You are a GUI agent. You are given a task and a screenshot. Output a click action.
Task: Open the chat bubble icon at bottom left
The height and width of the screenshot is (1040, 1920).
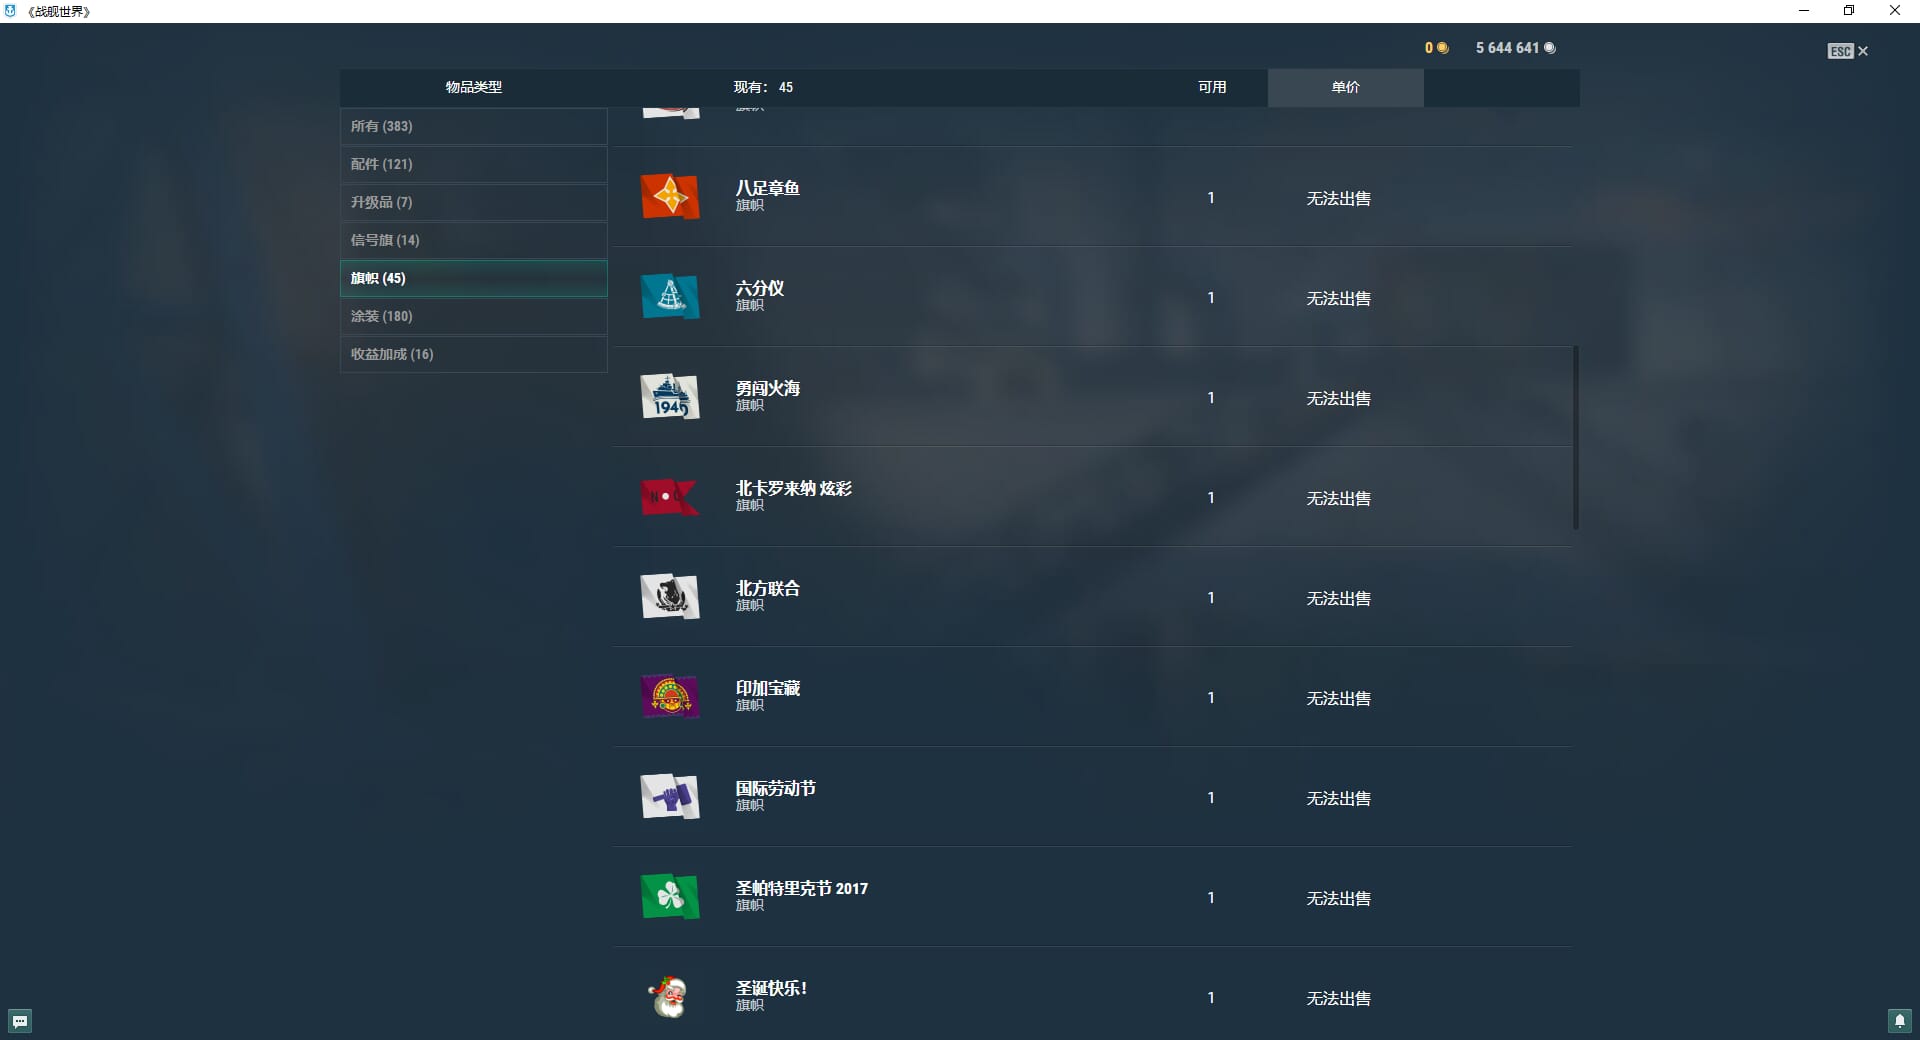coord(20,1021)
